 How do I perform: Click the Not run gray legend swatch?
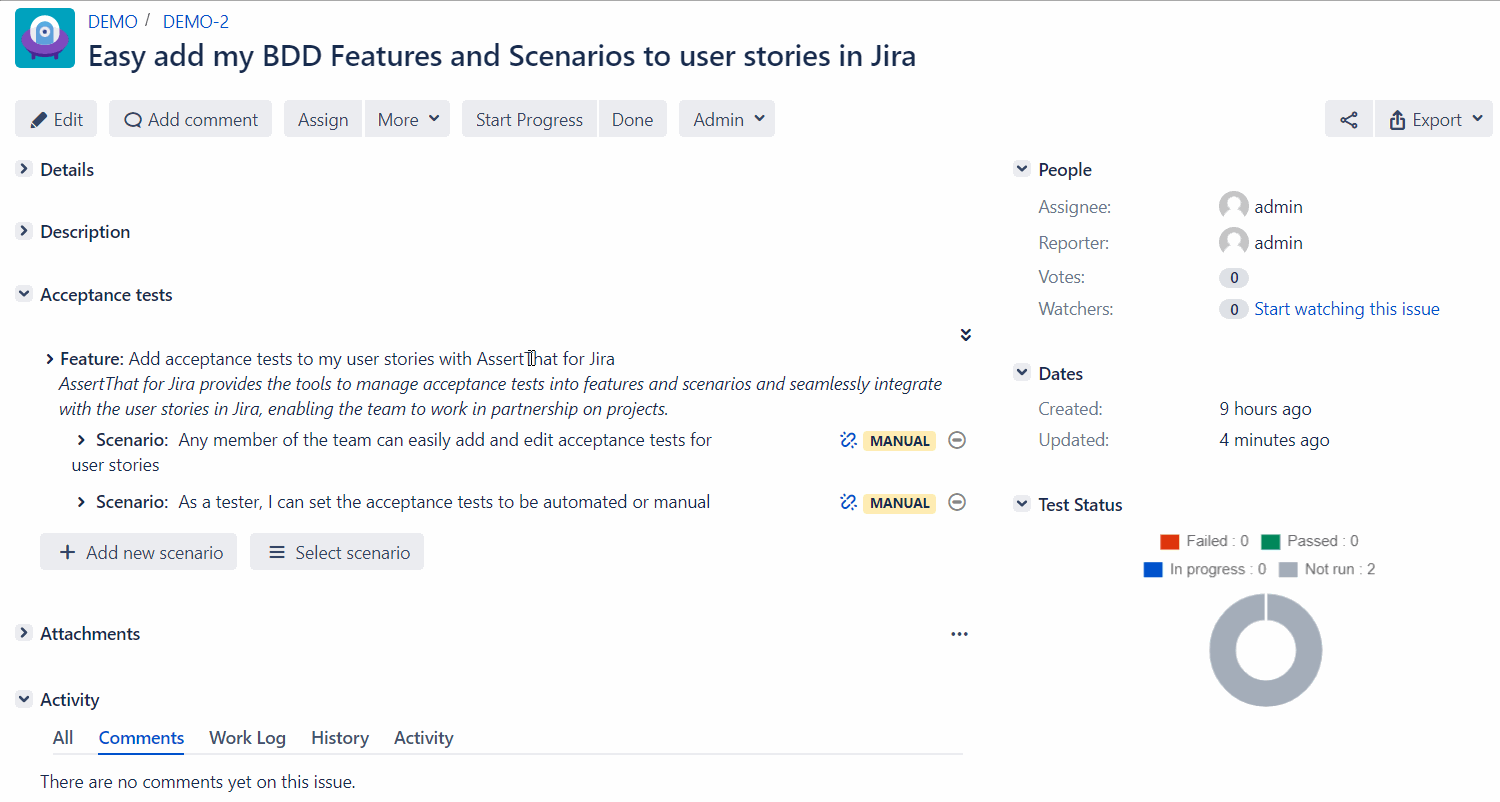1288,569
